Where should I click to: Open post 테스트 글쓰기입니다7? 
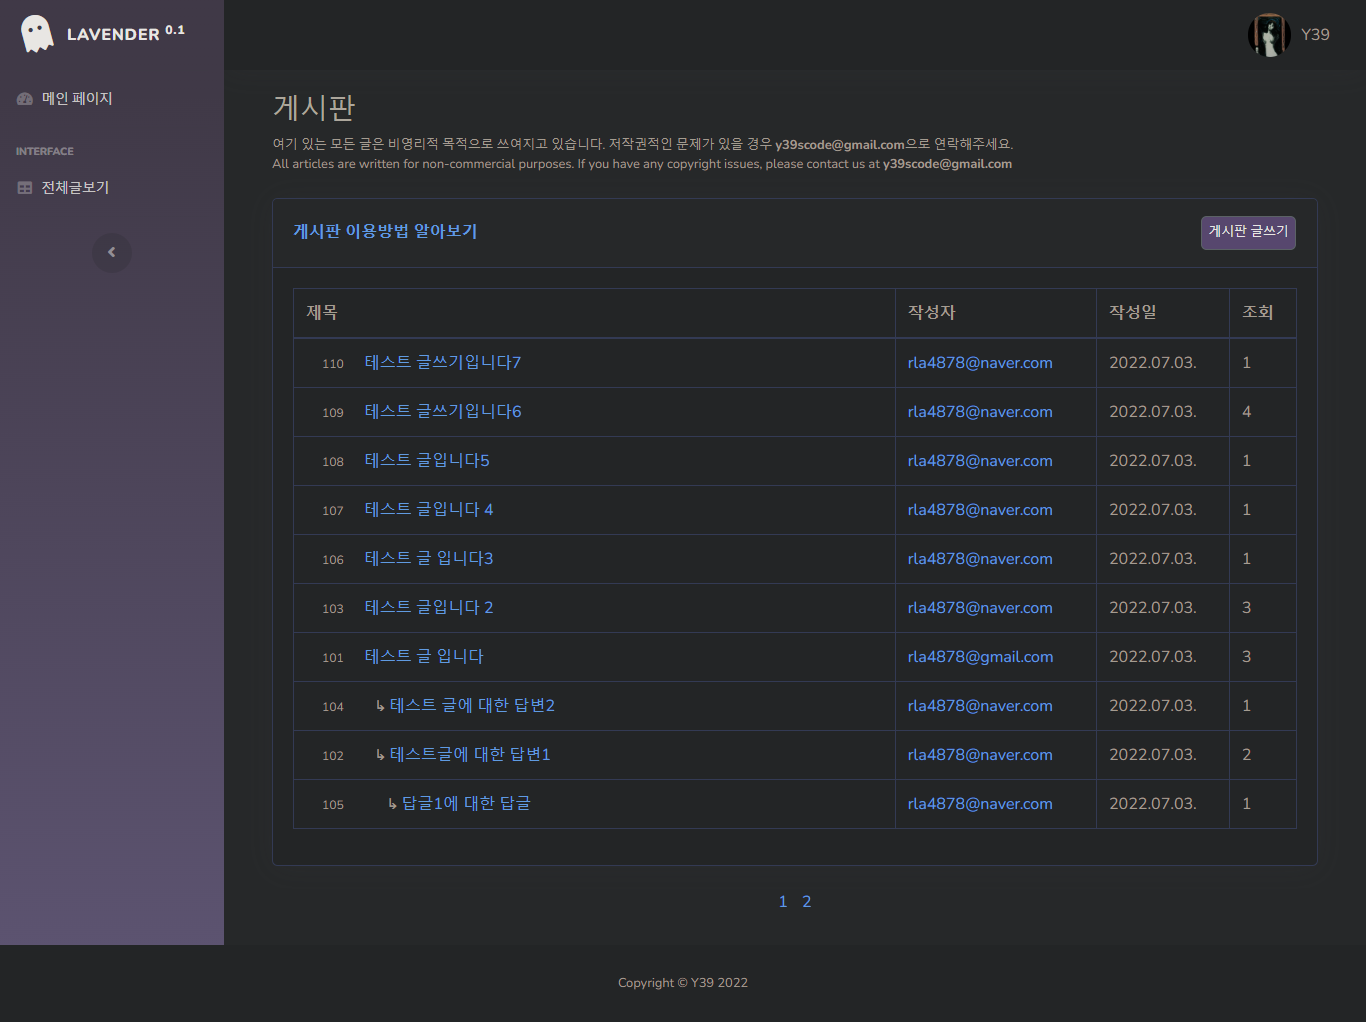pos(443,363)
